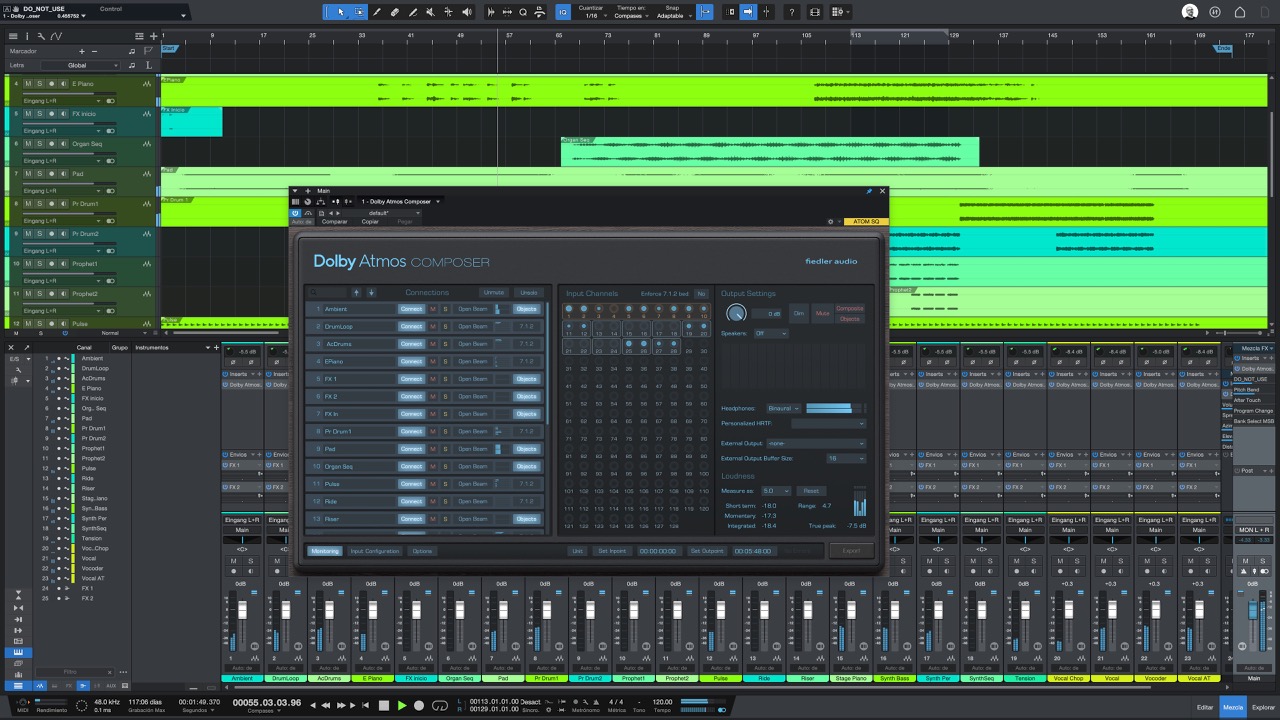Select the Eraser tool
Screen dimensions: 1280x720
click(x=395, y=12)
